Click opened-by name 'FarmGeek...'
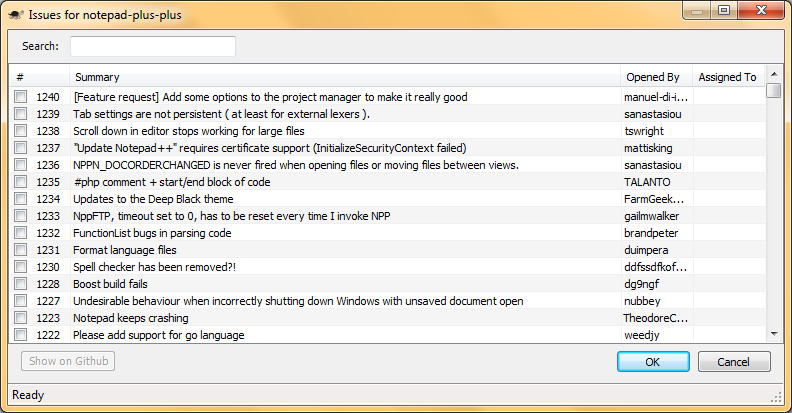 [x=654, y=199]
